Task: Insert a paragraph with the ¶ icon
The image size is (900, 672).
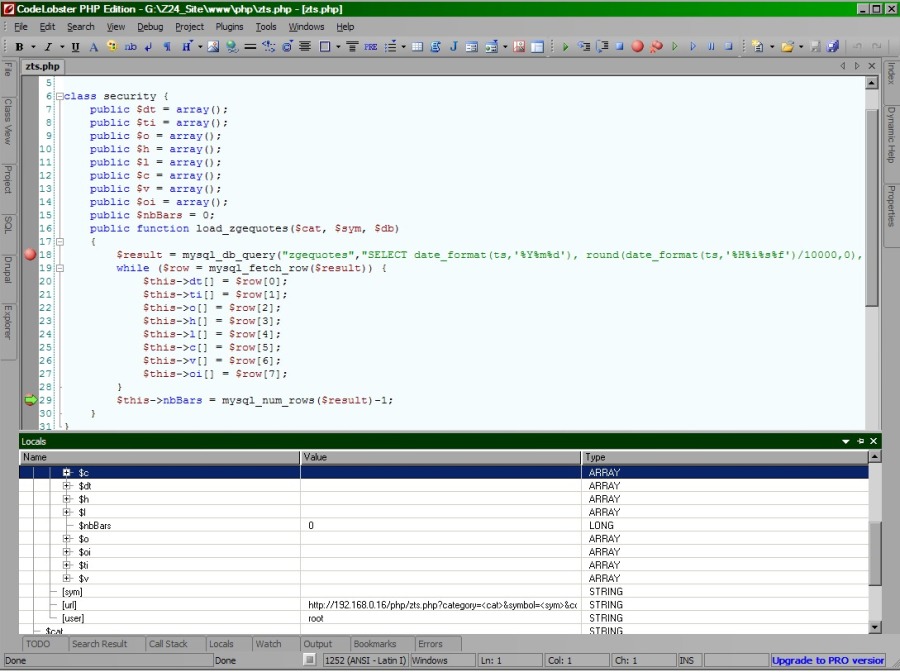Action: click(167, 47)
